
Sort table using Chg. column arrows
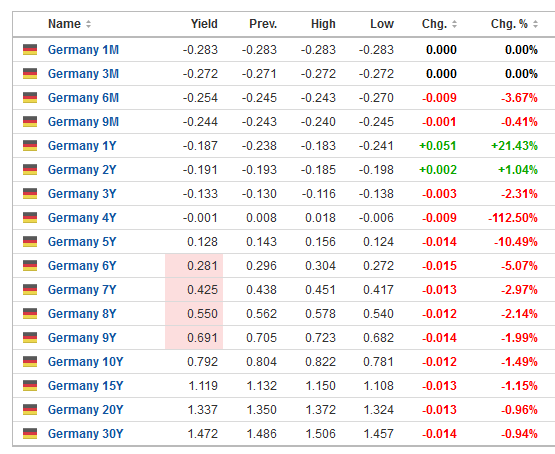[x=454, y=24]
